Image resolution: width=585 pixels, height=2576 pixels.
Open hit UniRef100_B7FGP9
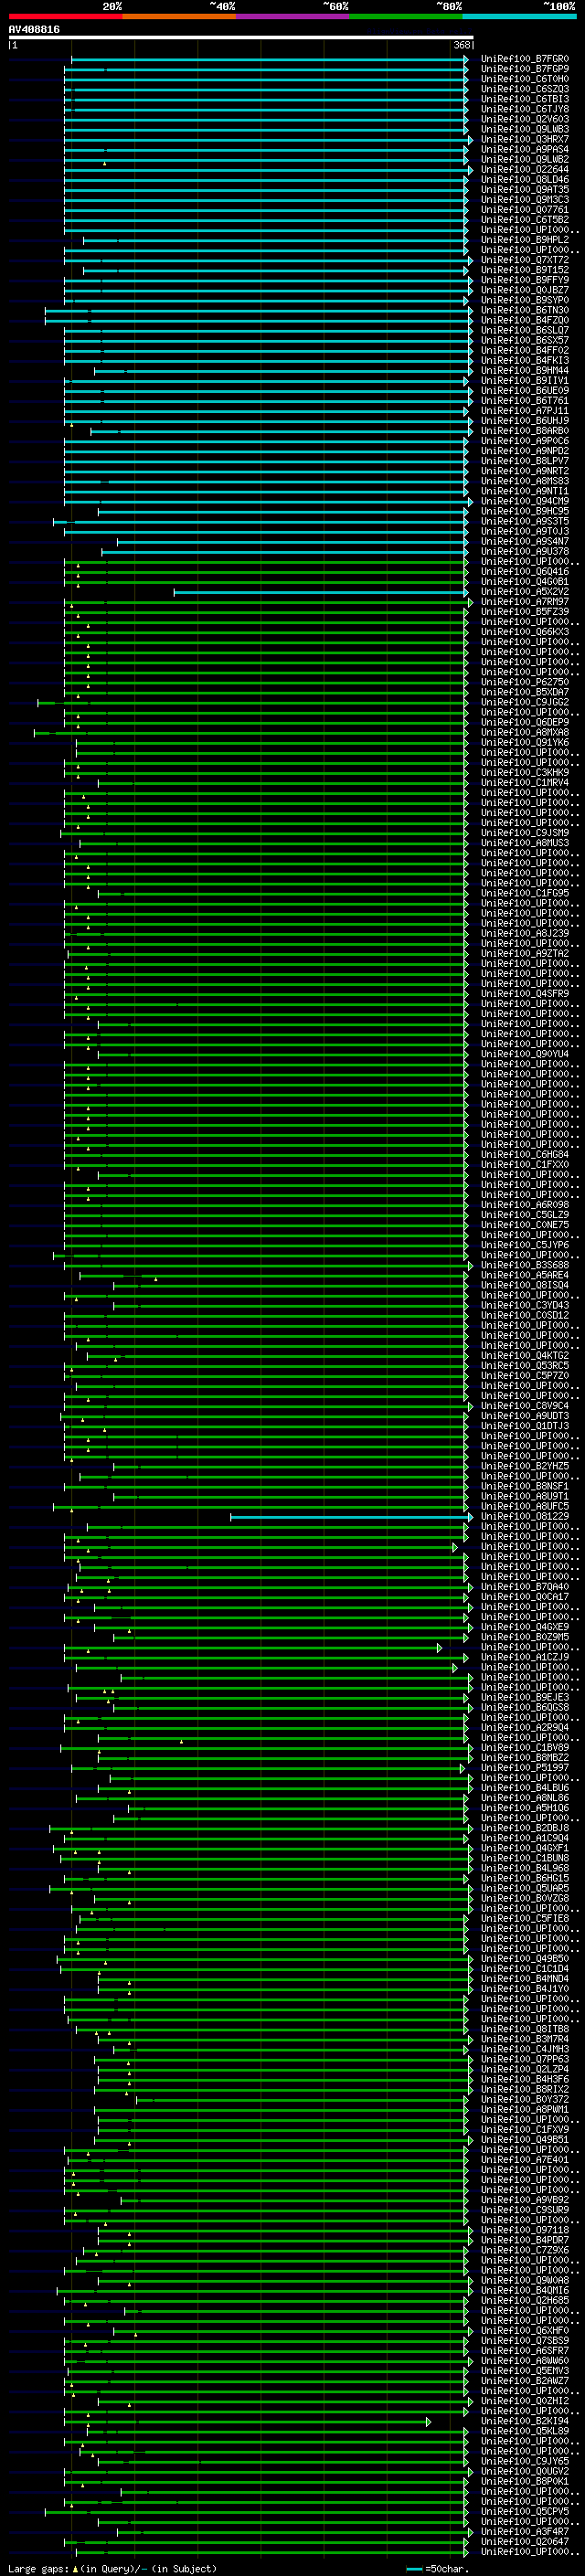pos(525,69)
